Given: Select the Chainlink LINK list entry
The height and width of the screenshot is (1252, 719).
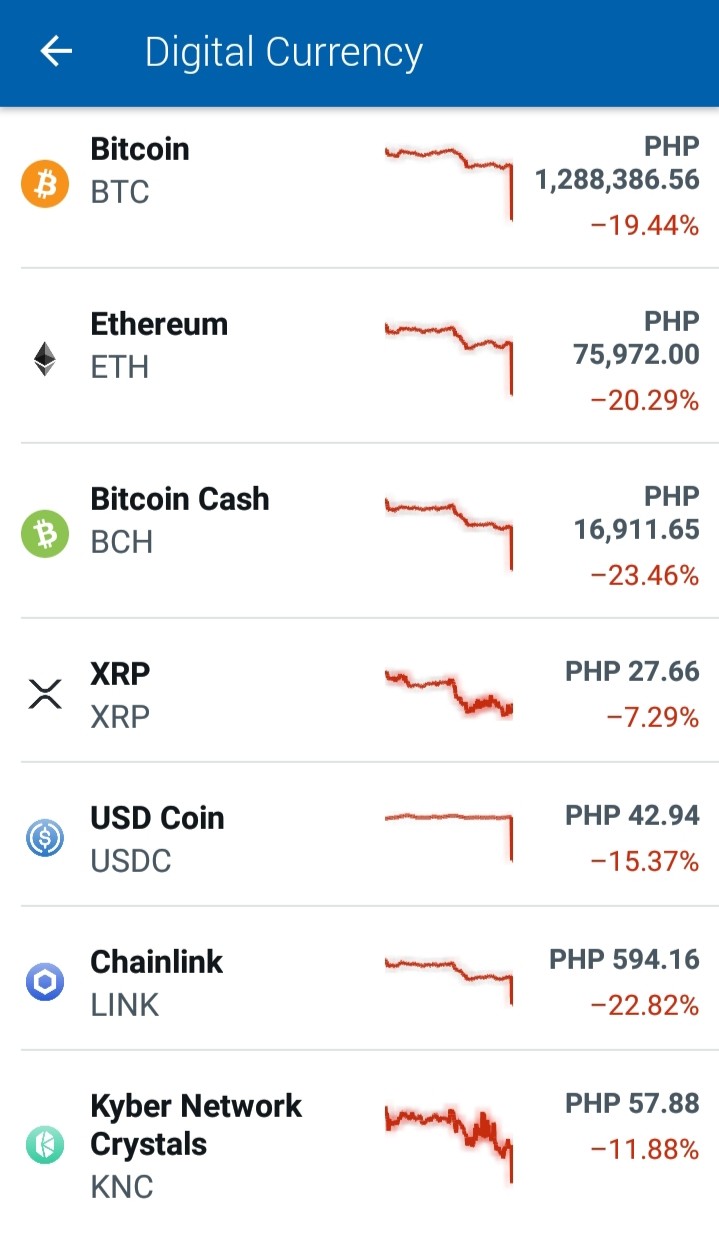Looking at the screenshot, I should (360, 978).
